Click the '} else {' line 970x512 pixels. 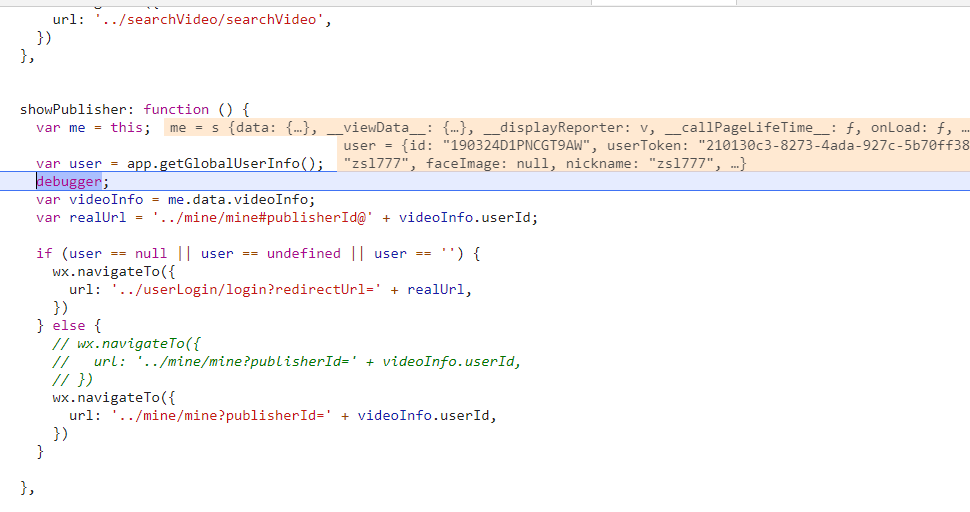[x=69, y=325]
